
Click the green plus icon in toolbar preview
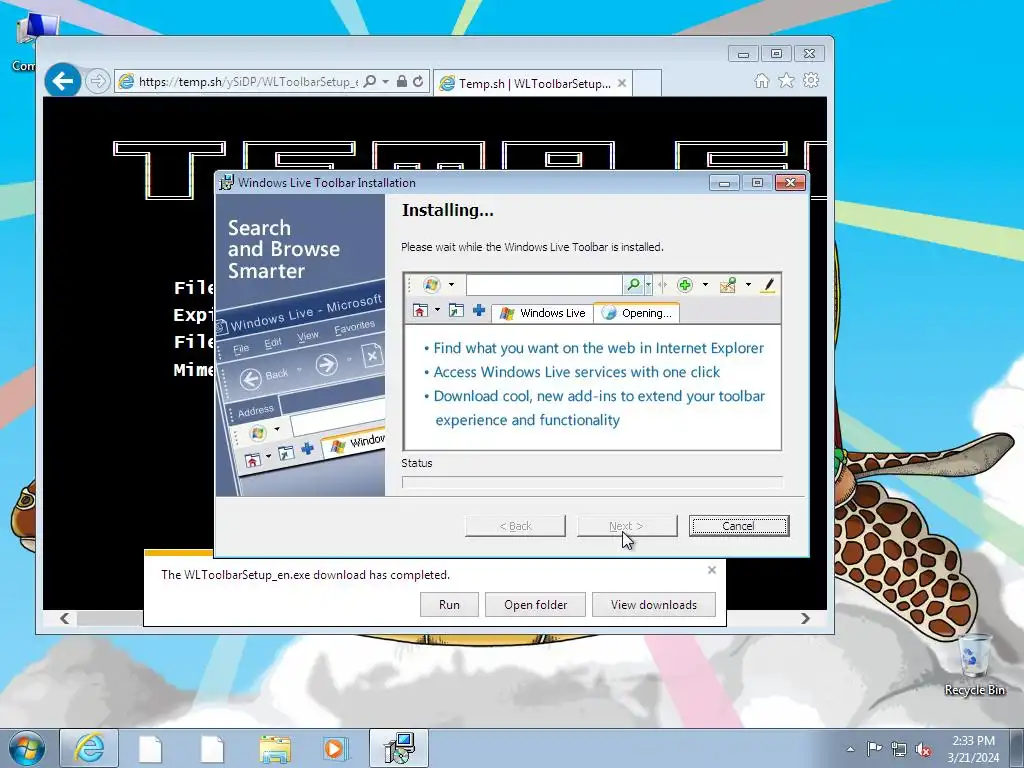(684, 285)
